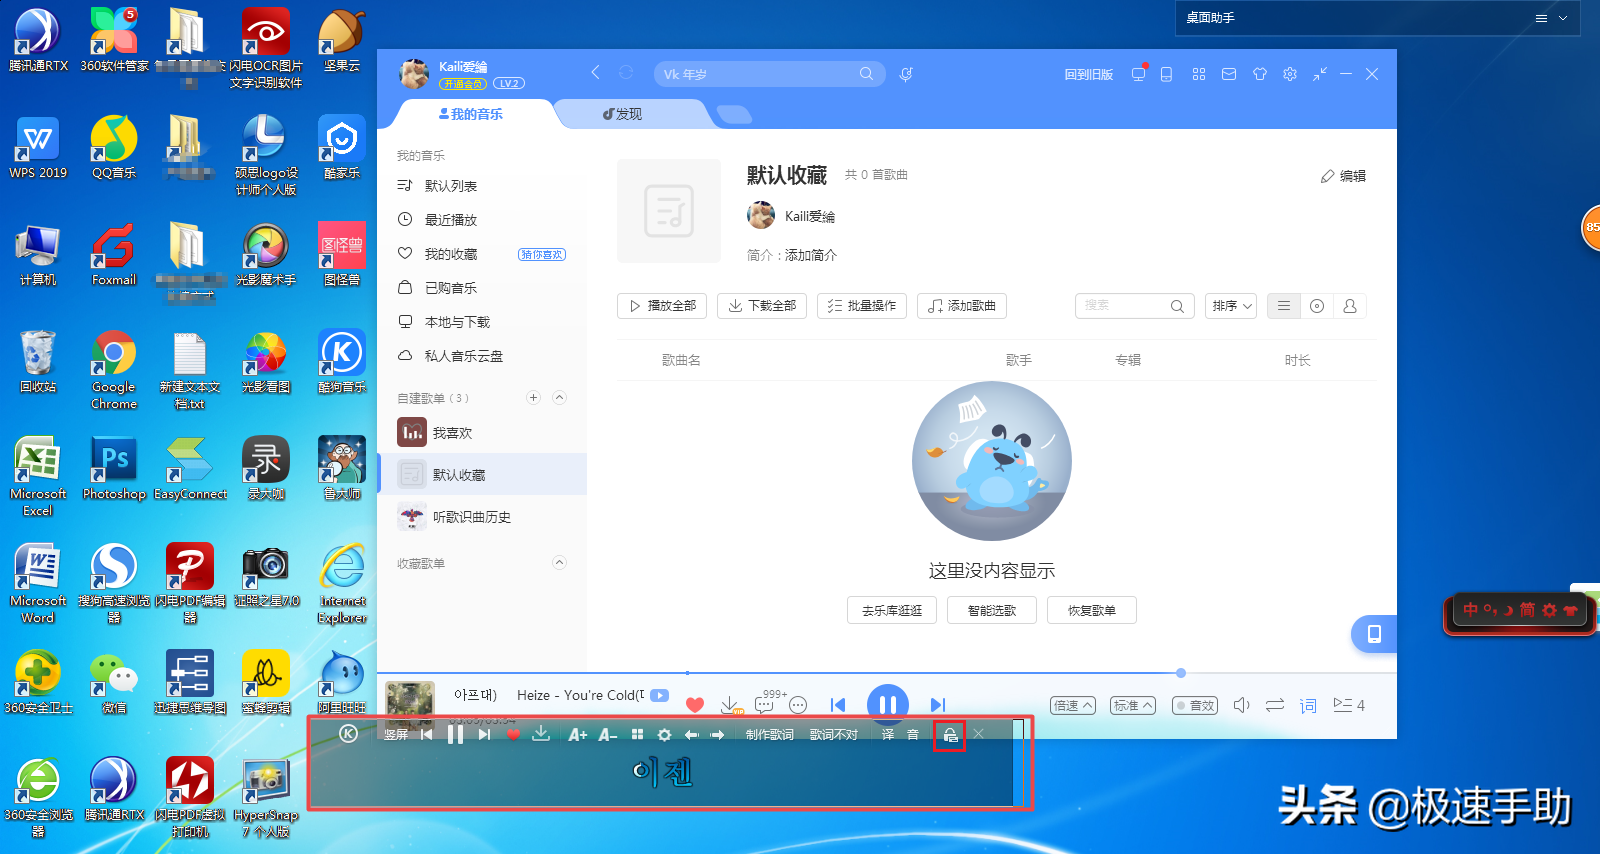
Task: Like the current song with the red heart
Action: click(x=695, y=705)
